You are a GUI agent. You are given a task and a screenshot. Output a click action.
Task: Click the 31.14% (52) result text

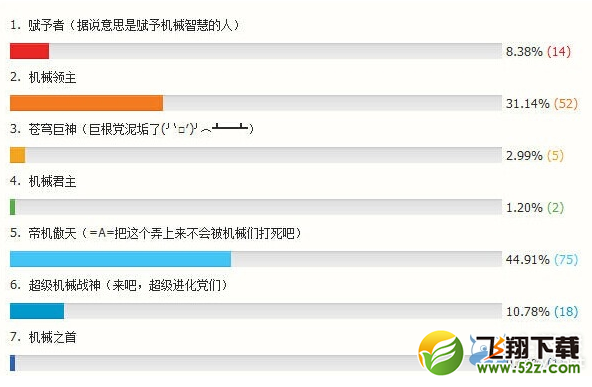(x=542, y=103)
